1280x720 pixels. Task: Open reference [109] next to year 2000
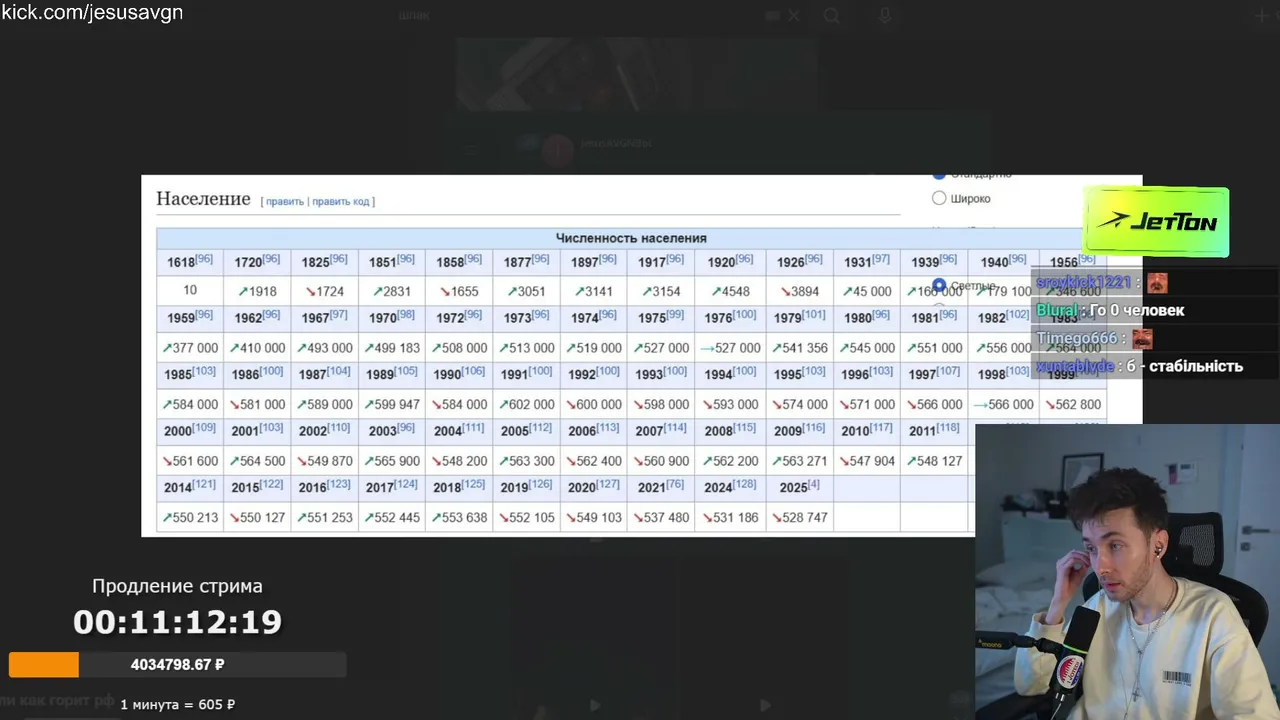point(204,427)
